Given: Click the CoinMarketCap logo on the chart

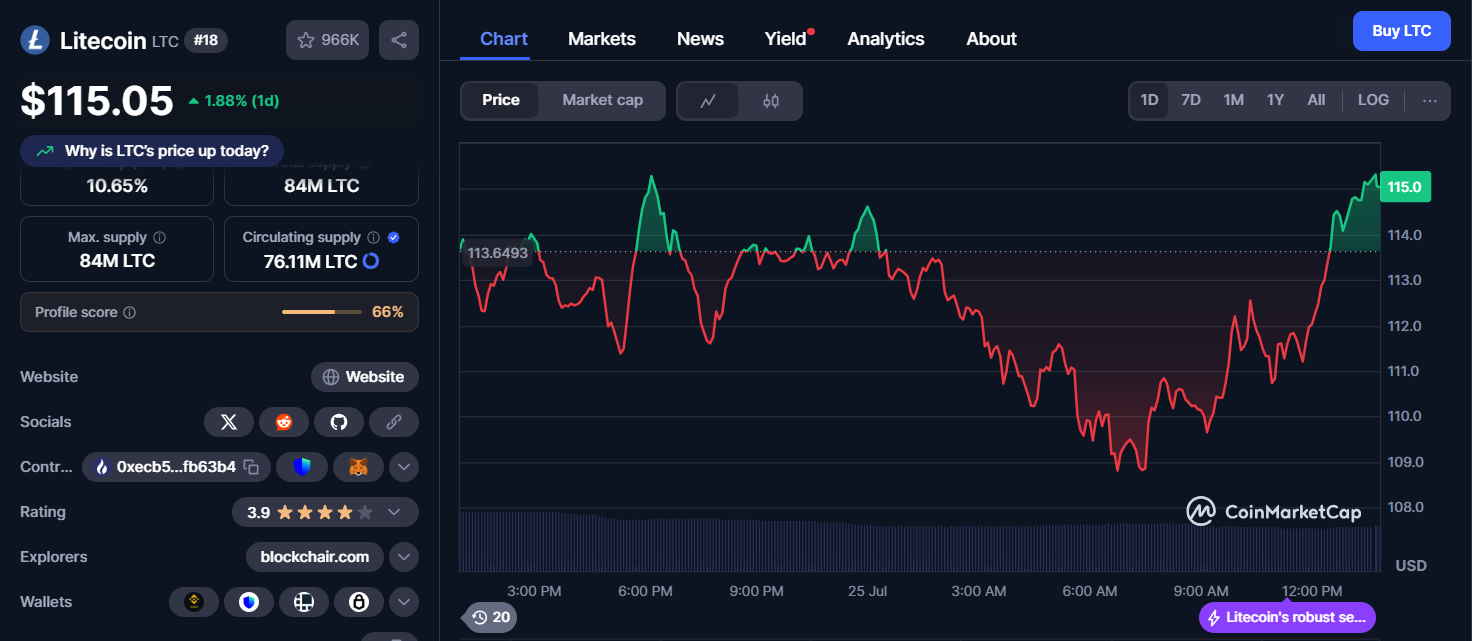Looking at the screenshot, I should pyautogui.click(x=1273, y=512).
